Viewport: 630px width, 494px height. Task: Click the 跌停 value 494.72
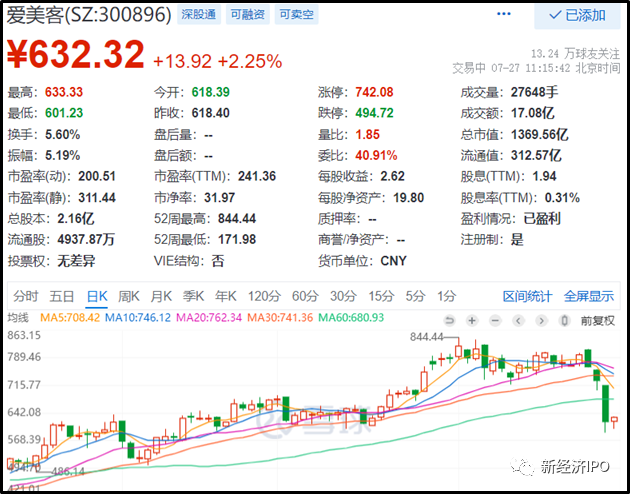coord(374,113)
